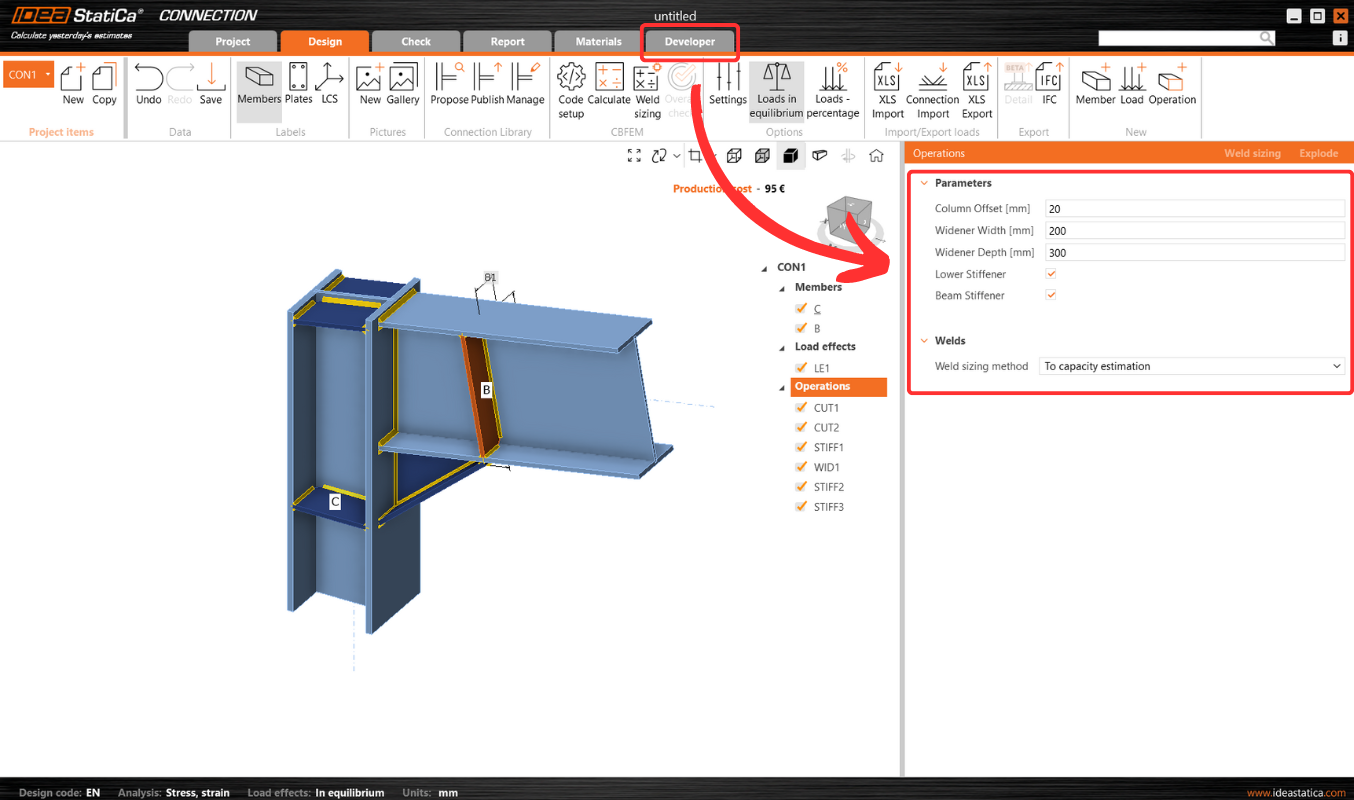Click the Plates labels icon
Image resolution: width=1354 pixels, height=800 pixels.
tap(298, 85)
